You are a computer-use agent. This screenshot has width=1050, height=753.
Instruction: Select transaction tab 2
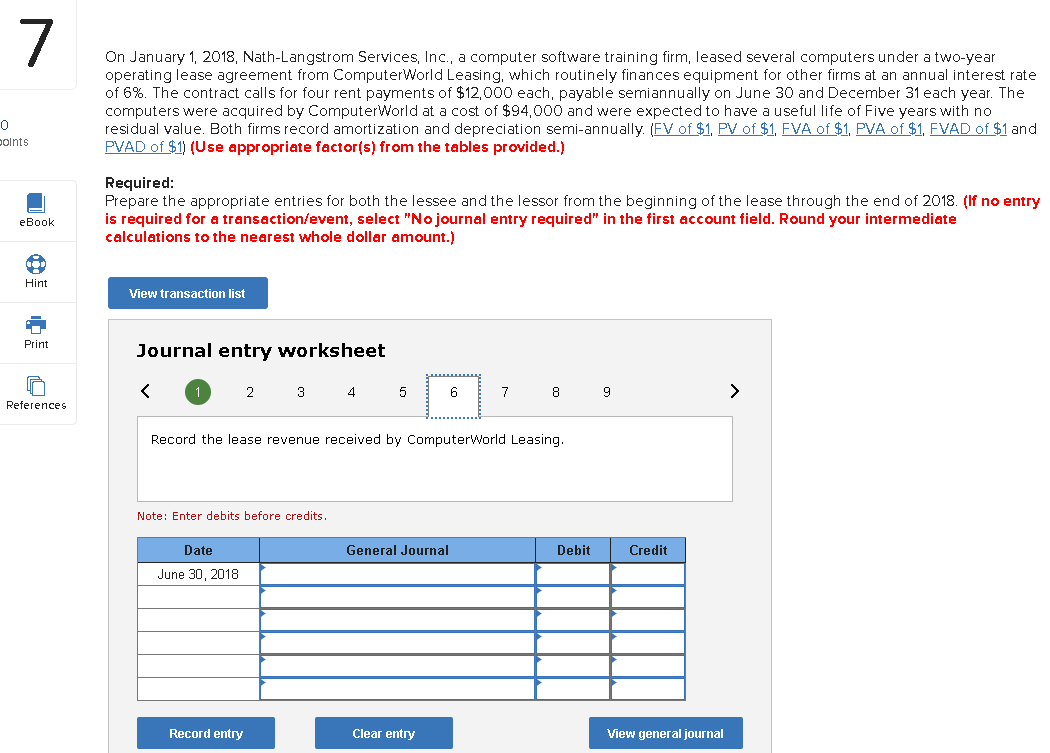pos(250,392)
